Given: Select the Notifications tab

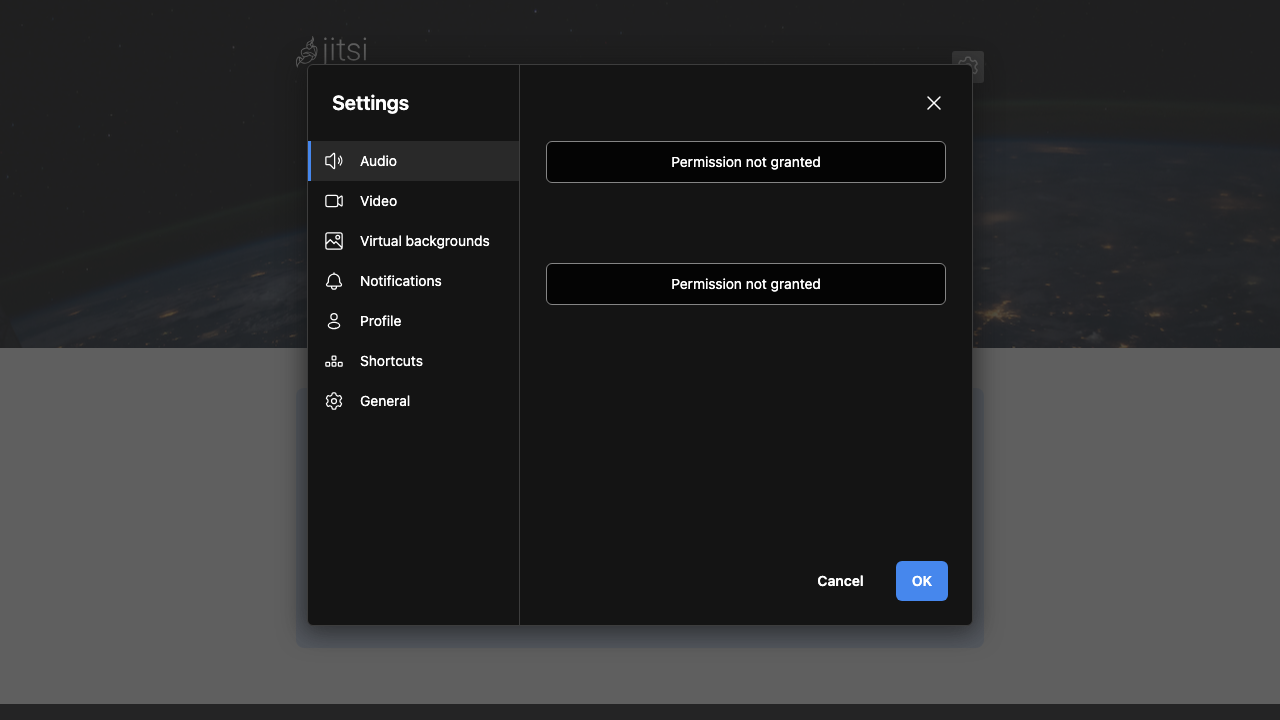Looking at the screenshot, I should click(x=413, y=281).
